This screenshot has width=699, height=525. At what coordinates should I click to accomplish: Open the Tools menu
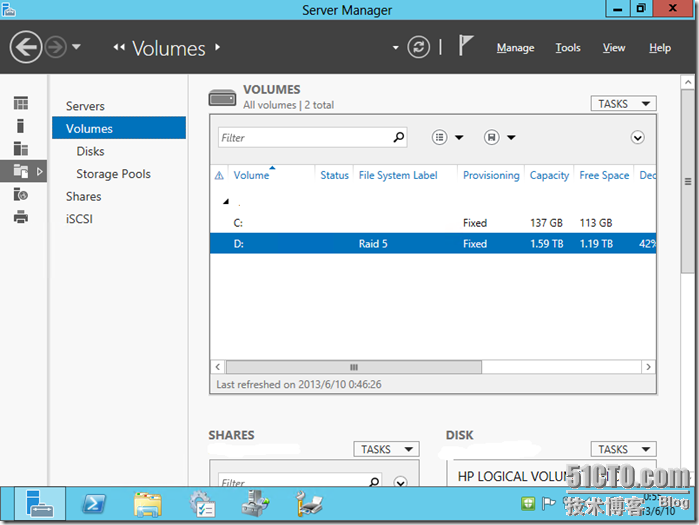click(568, 48)
